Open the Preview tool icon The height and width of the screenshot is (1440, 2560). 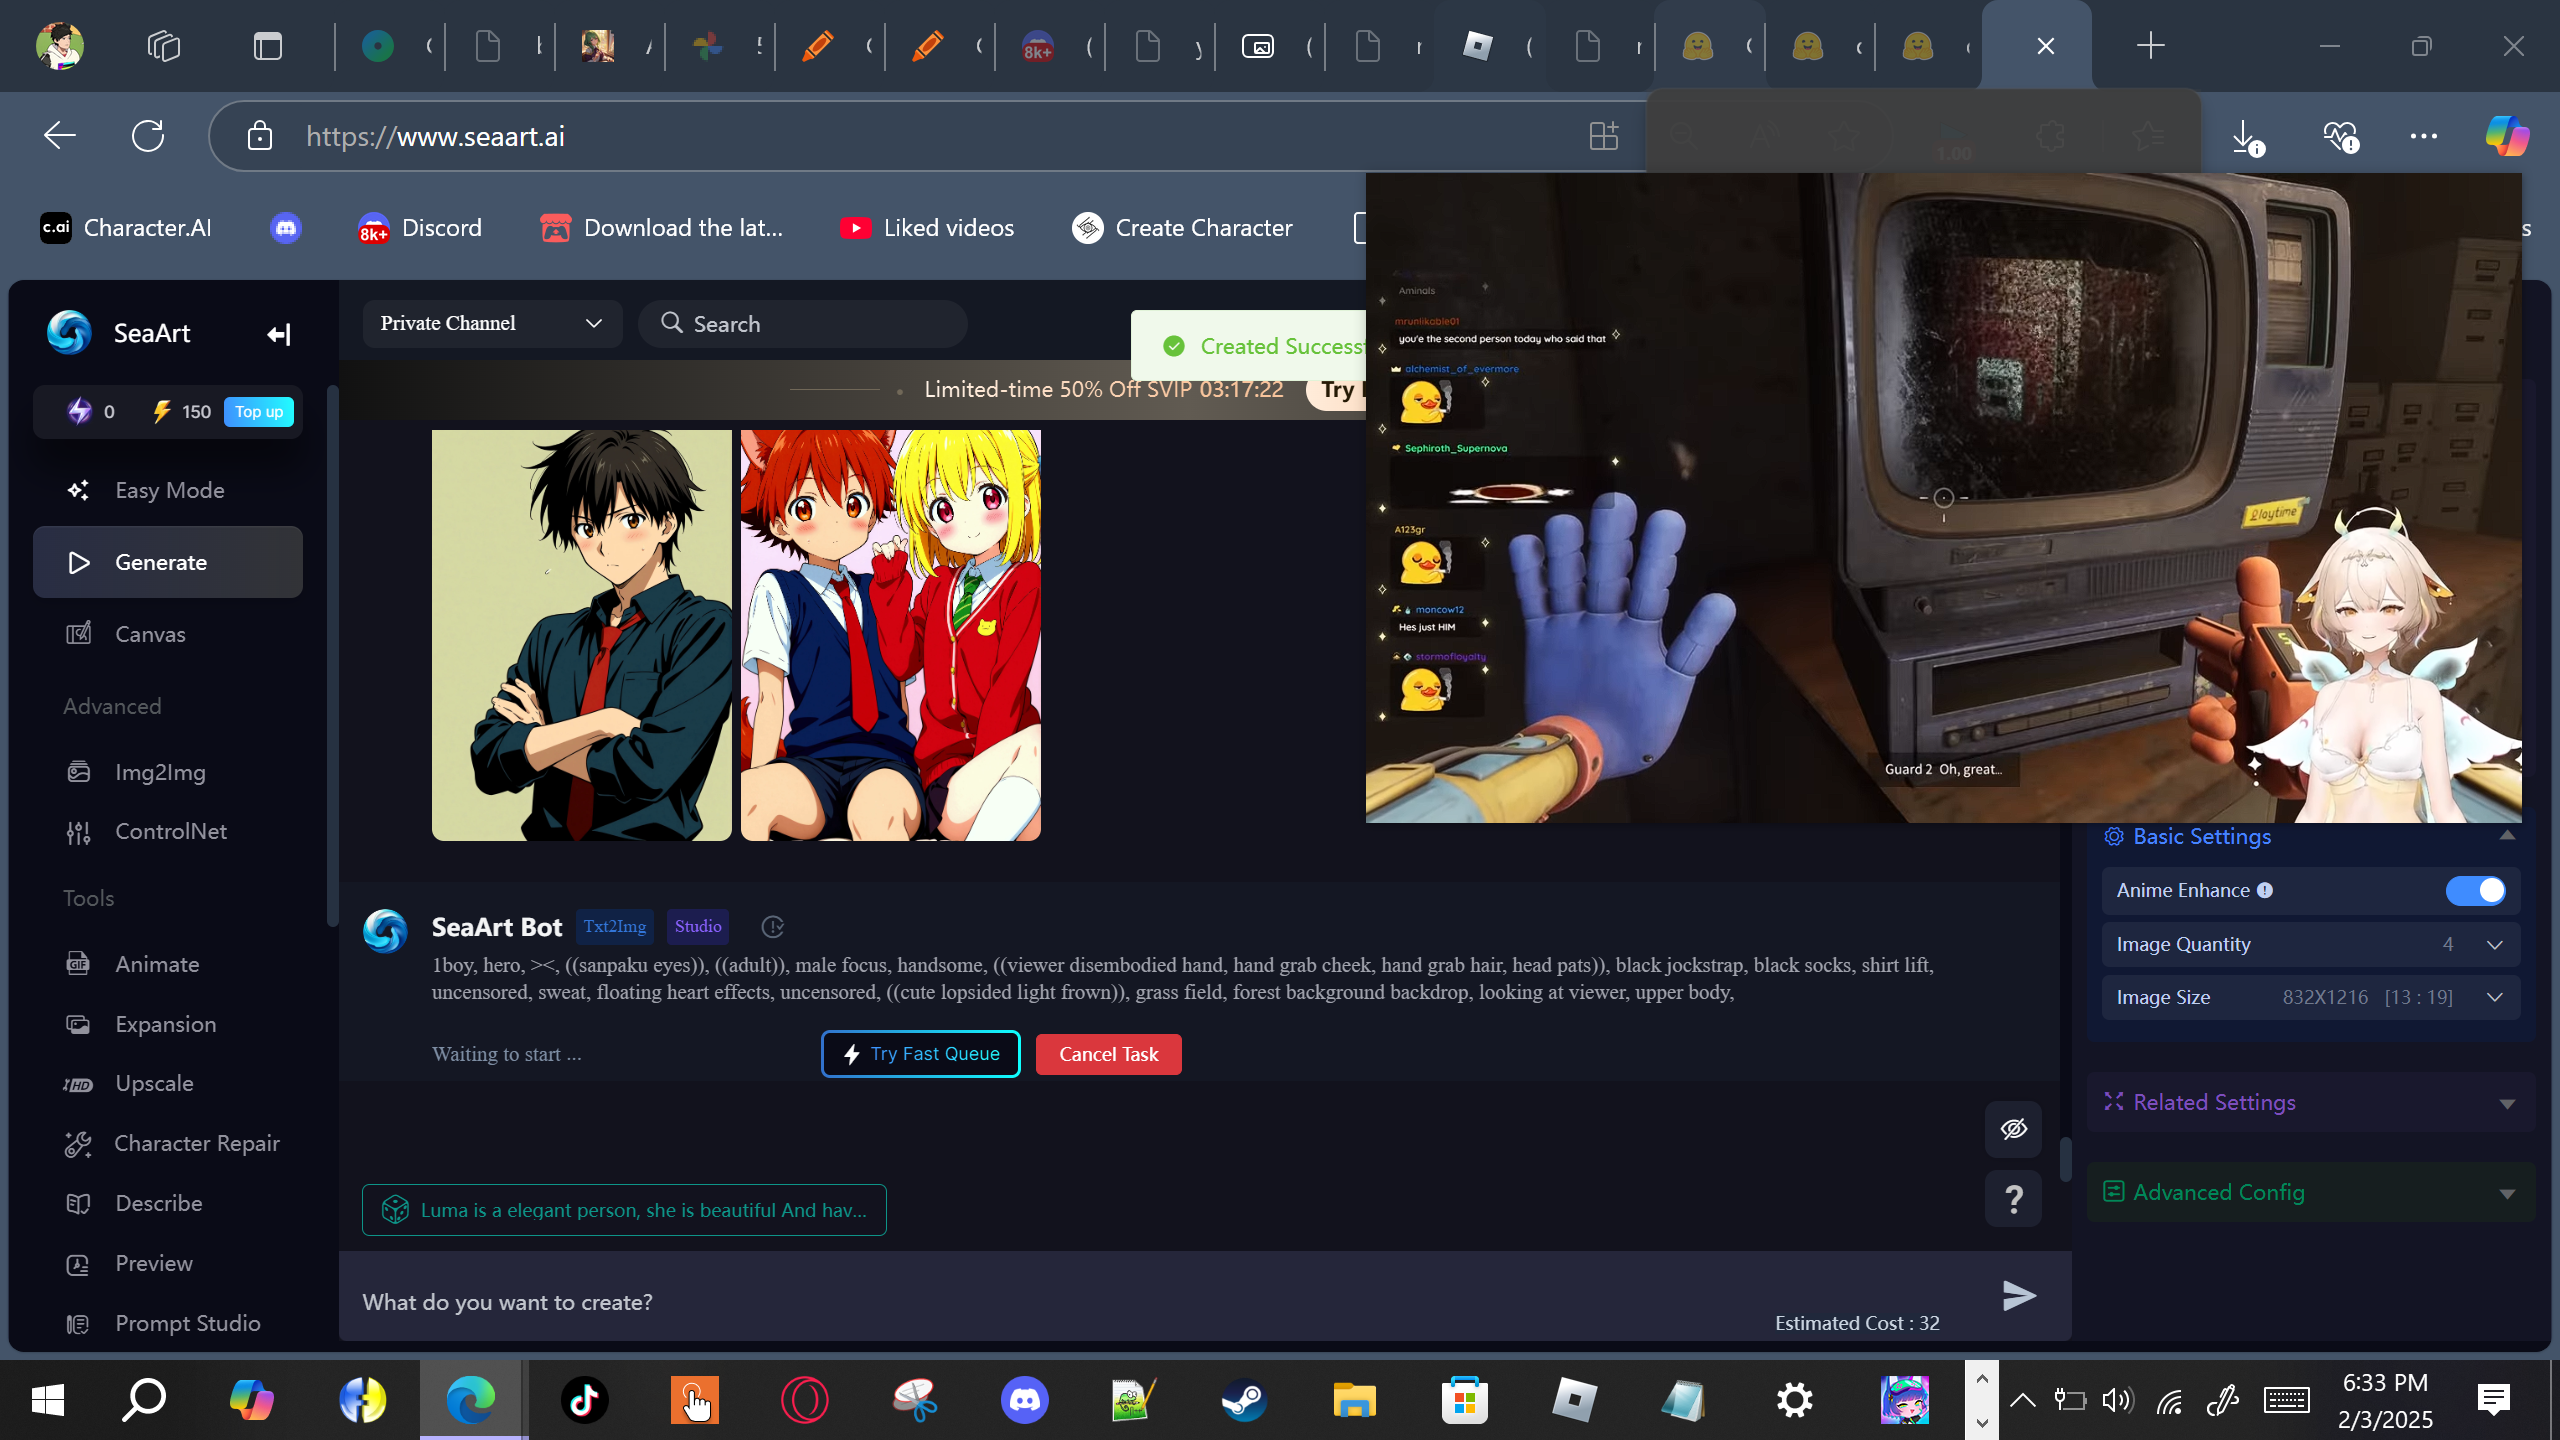point(78,1264)
